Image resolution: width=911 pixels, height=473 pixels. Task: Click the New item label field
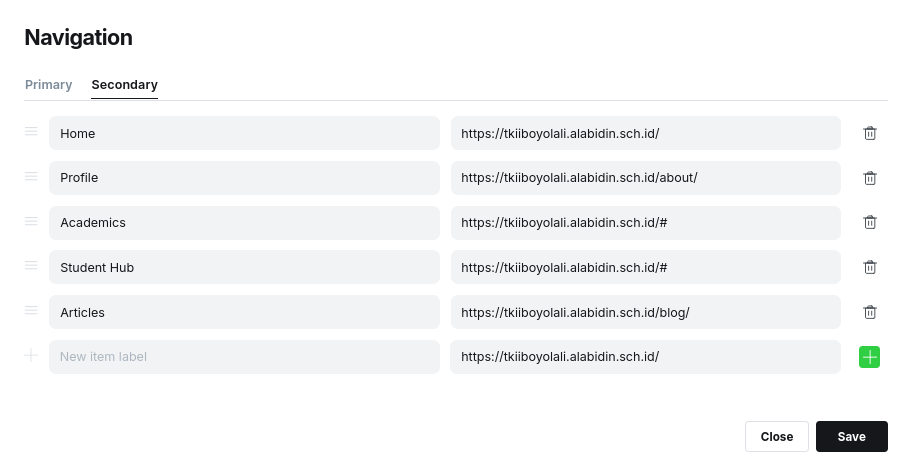(x=244, y=357)
